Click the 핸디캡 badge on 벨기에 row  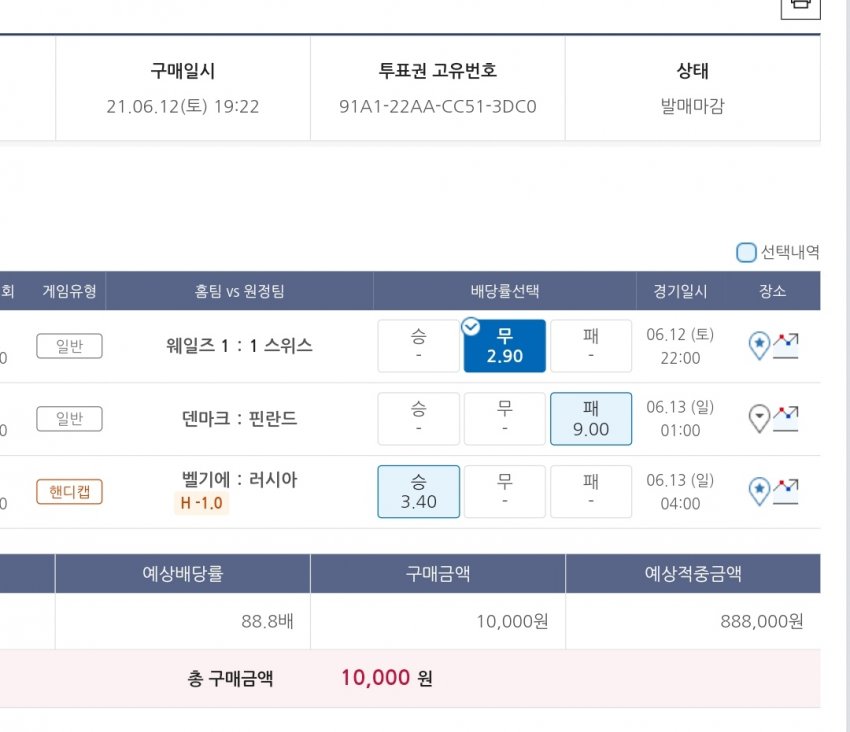click(69, 491)
